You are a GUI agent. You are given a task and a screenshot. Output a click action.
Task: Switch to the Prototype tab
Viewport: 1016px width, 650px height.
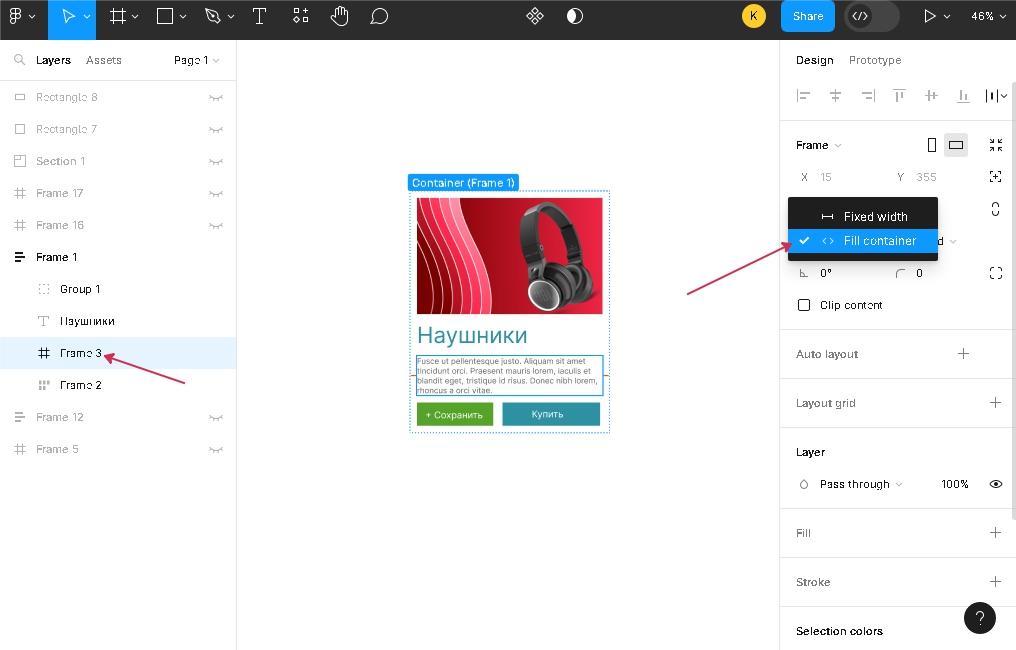pos(874,60)
